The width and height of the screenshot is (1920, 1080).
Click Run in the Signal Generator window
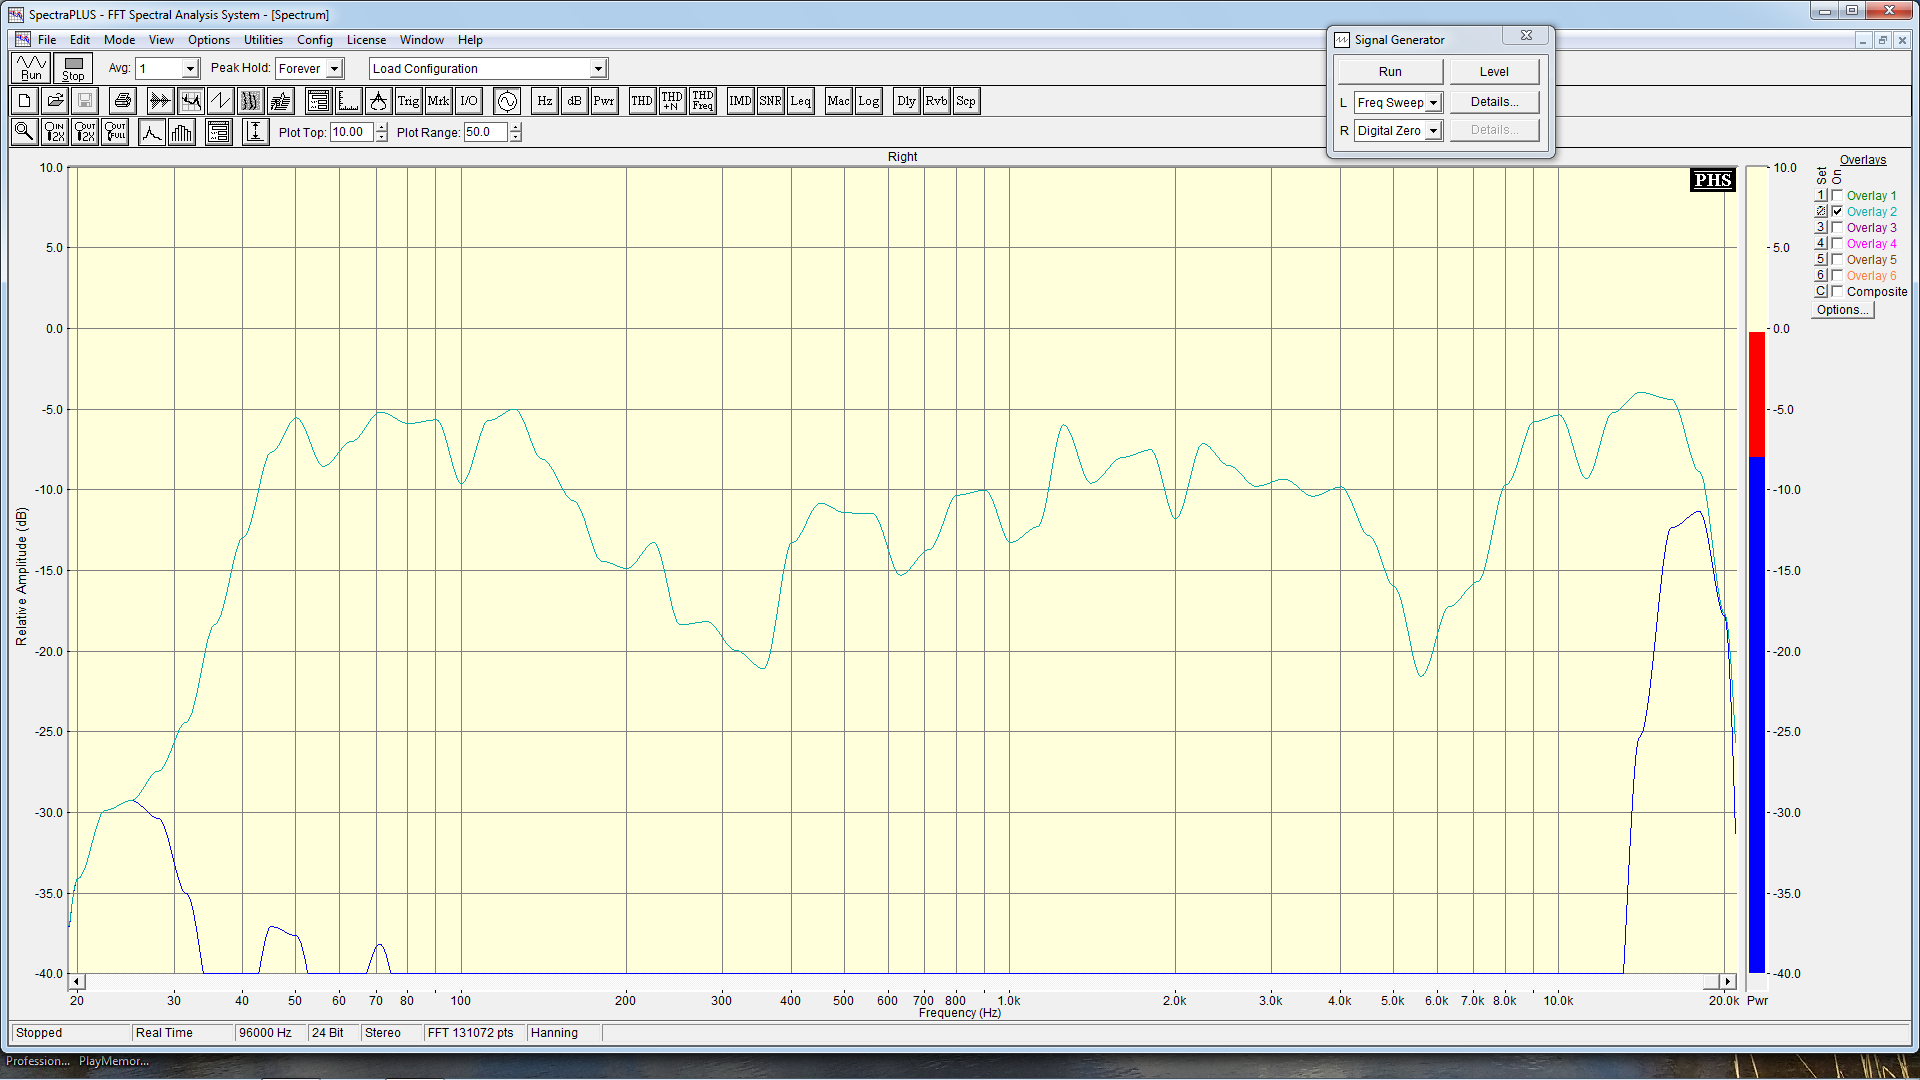(1390, 72)
